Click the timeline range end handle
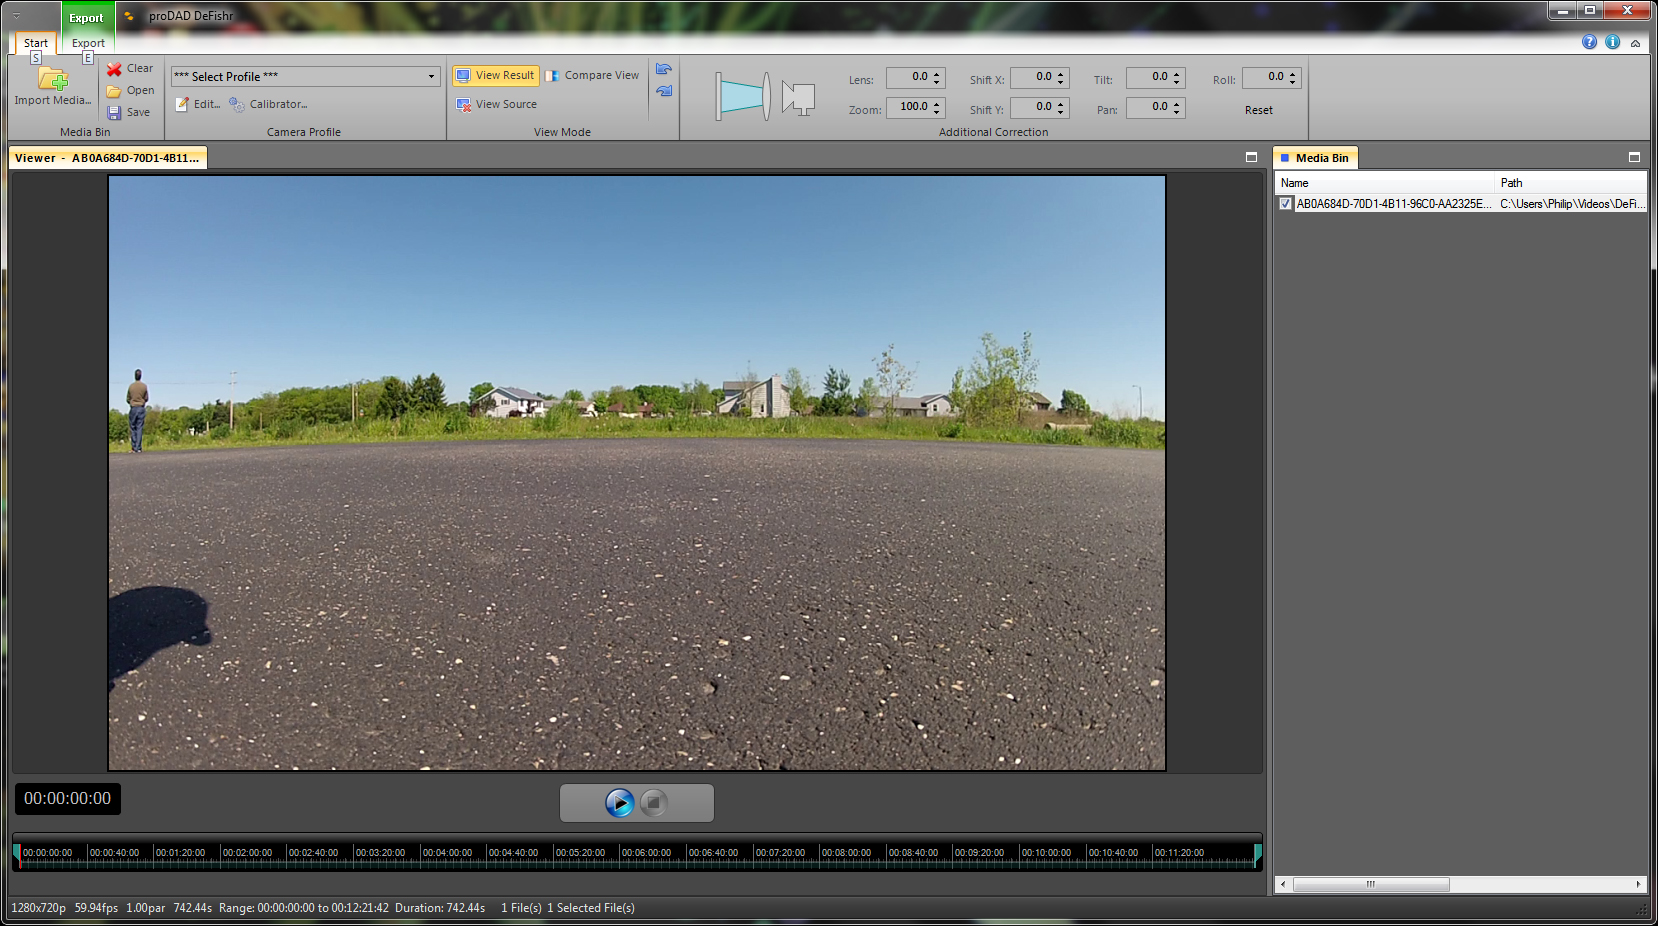1658x926 pixels. coord(1258,855)
